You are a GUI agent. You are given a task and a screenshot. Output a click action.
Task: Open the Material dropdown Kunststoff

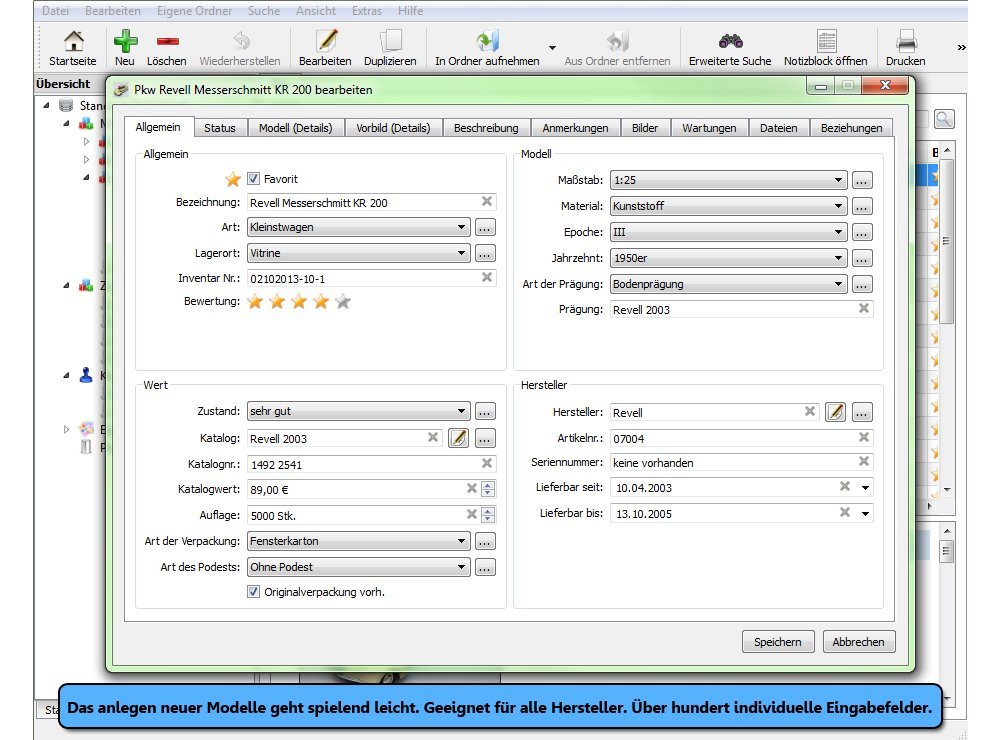click(x=728, y=206)
